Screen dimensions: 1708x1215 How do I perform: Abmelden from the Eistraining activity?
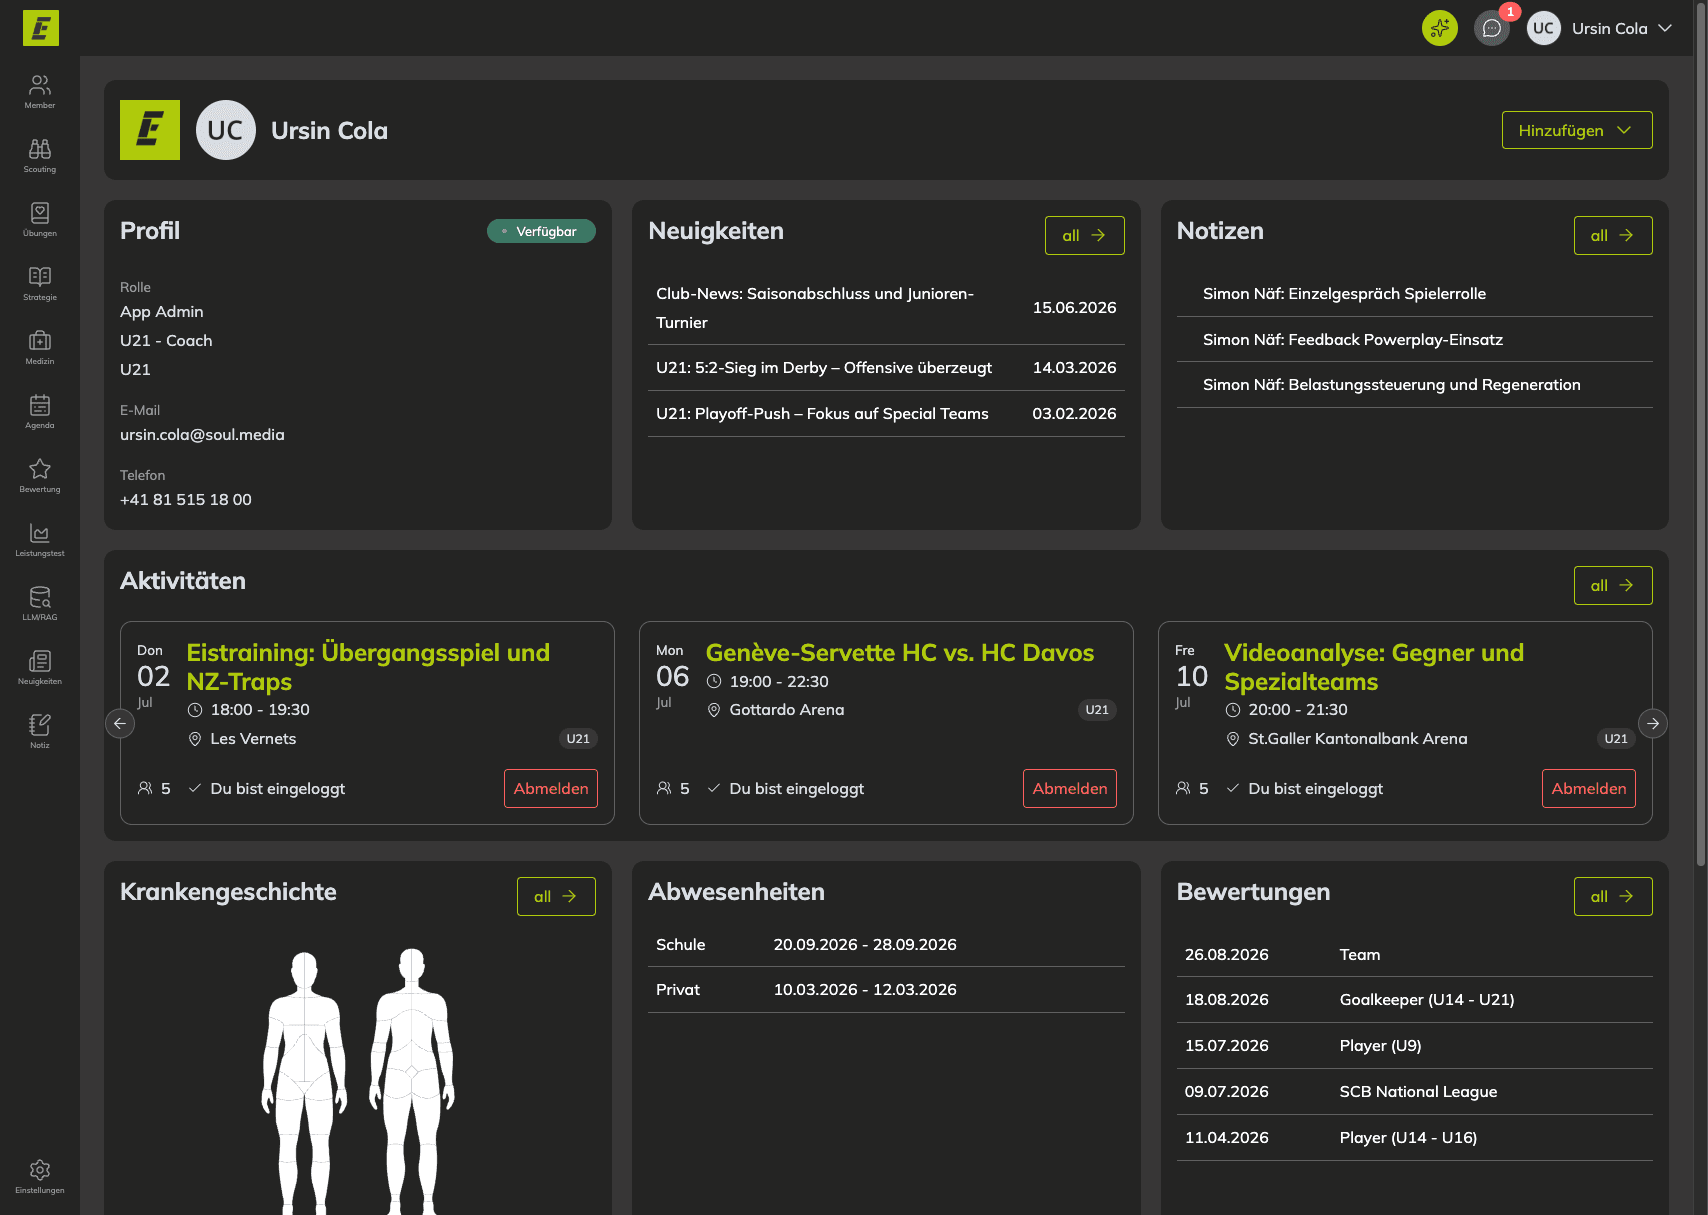(x=551, y=788)
